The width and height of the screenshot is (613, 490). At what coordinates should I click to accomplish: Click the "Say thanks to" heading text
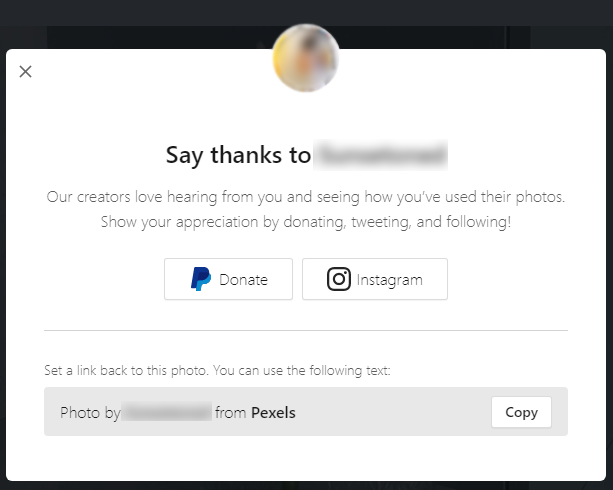238,155
